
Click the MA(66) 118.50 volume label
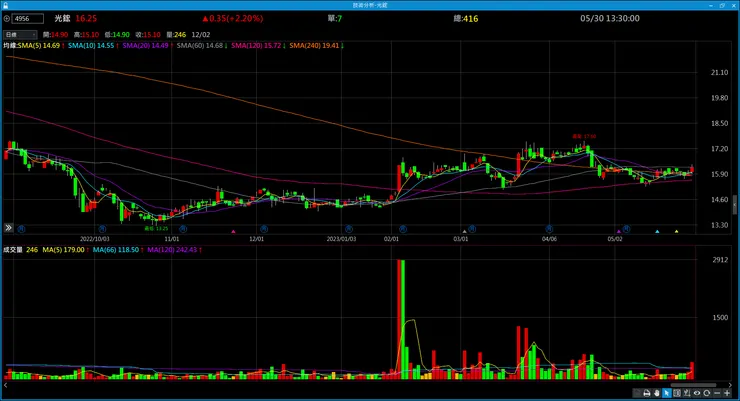pyautogui.click(x=116, y=250)
